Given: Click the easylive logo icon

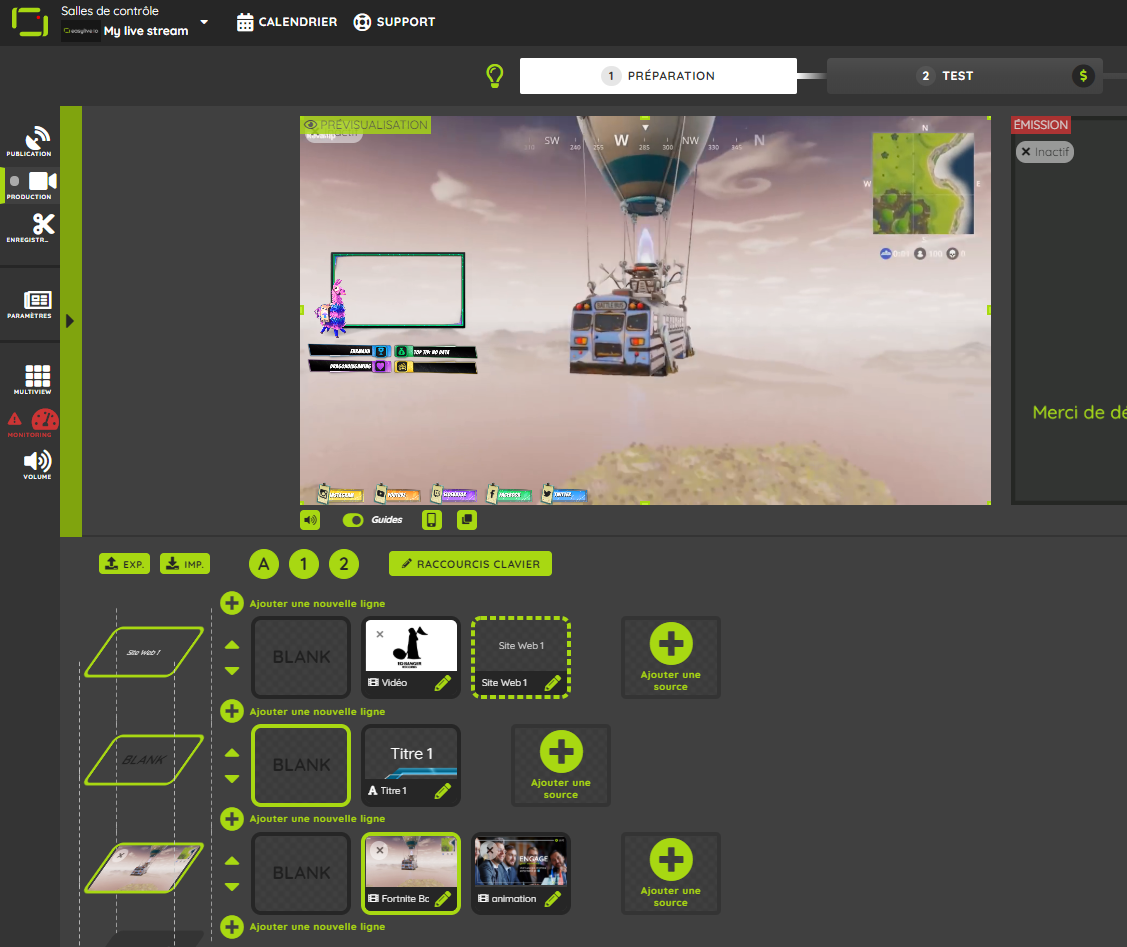Looking at the screenshot, I should click(29, 22).
